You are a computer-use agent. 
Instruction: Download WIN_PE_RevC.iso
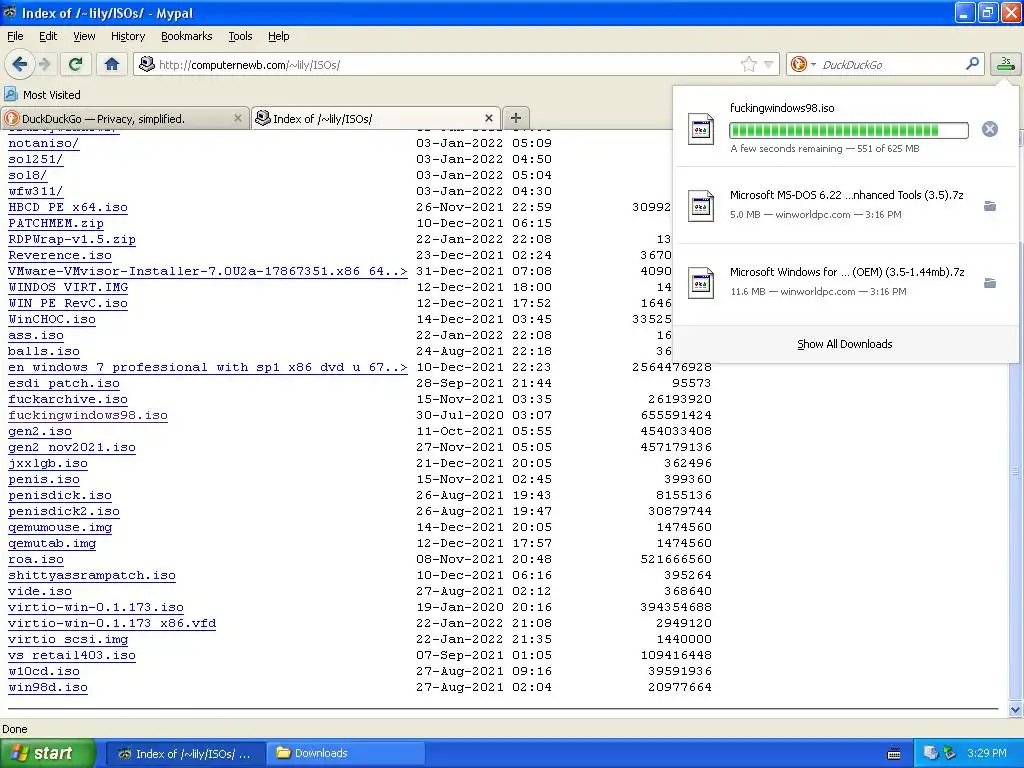click(x=68, y=303)
